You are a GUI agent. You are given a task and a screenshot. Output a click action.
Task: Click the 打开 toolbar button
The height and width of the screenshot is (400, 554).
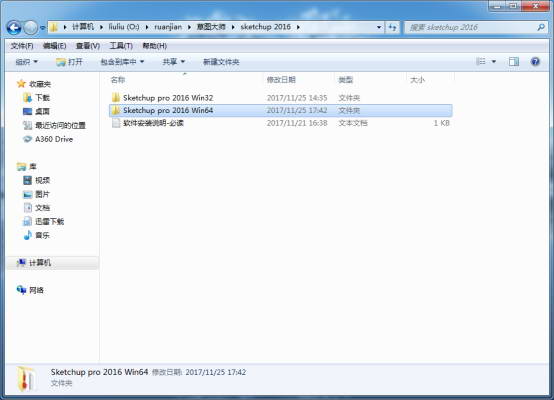coord(69,62)
